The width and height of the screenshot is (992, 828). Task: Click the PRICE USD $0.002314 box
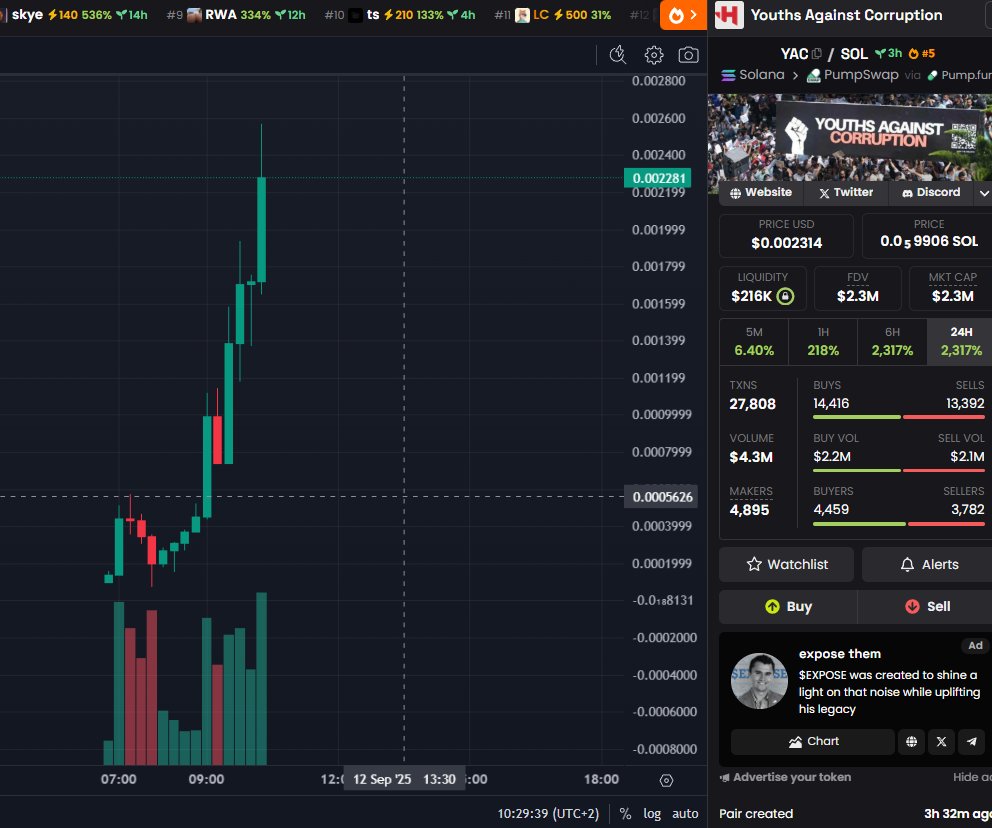pyautogui.click(x=786, y=236)
